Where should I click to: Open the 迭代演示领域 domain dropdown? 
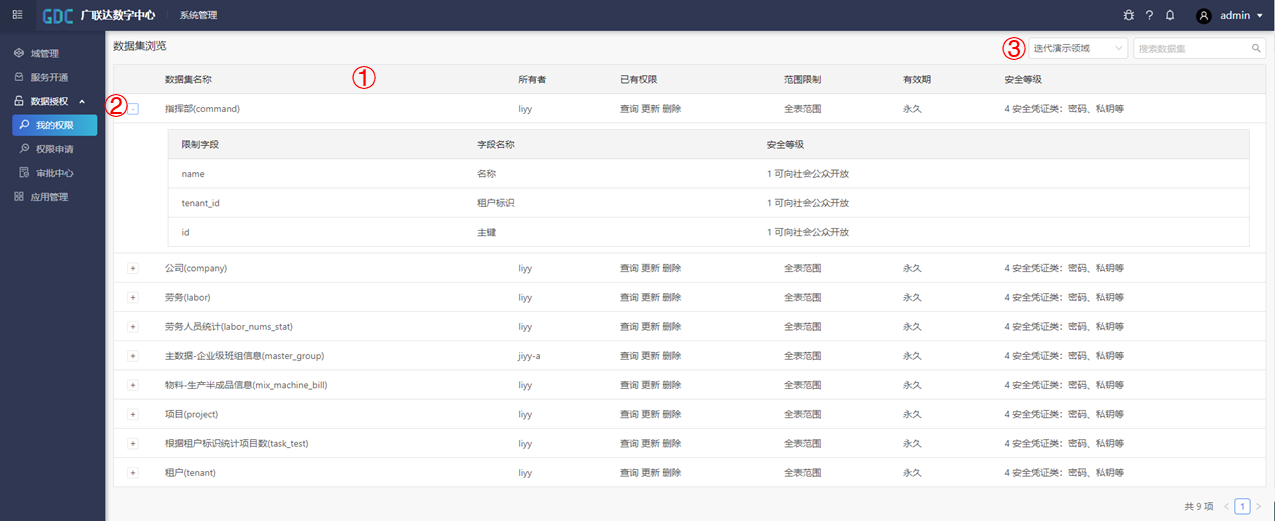(x=1078, y=48)
